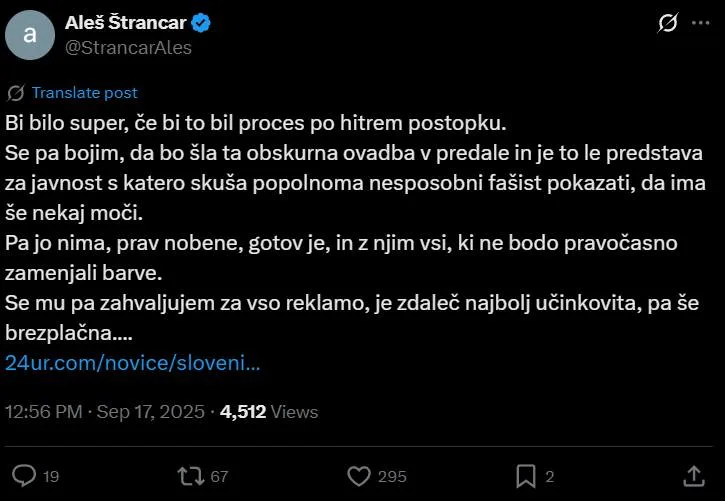Click the like count of 295
This screenshot has width=725, height=501.
coord(392,477)
